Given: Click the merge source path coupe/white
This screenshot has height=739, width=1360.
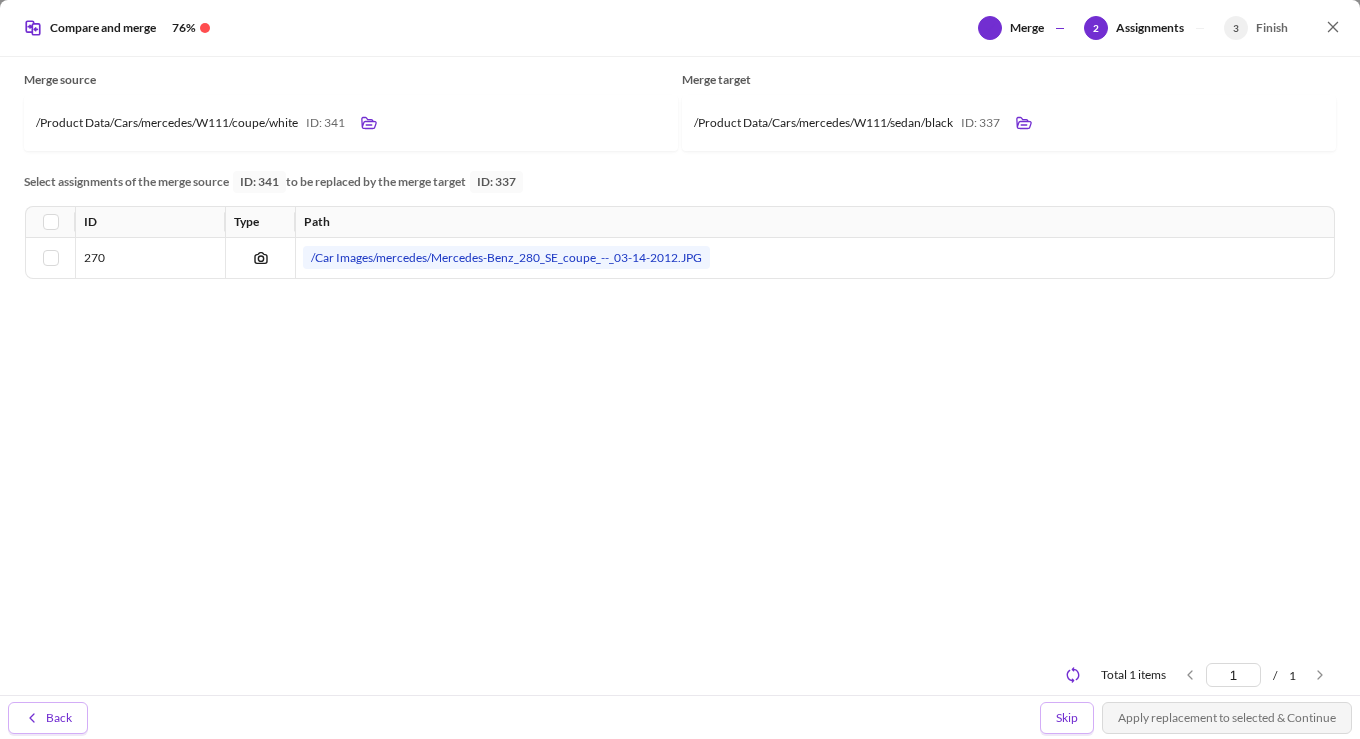Looking at the screenshot, I should [x=167, y=123].
